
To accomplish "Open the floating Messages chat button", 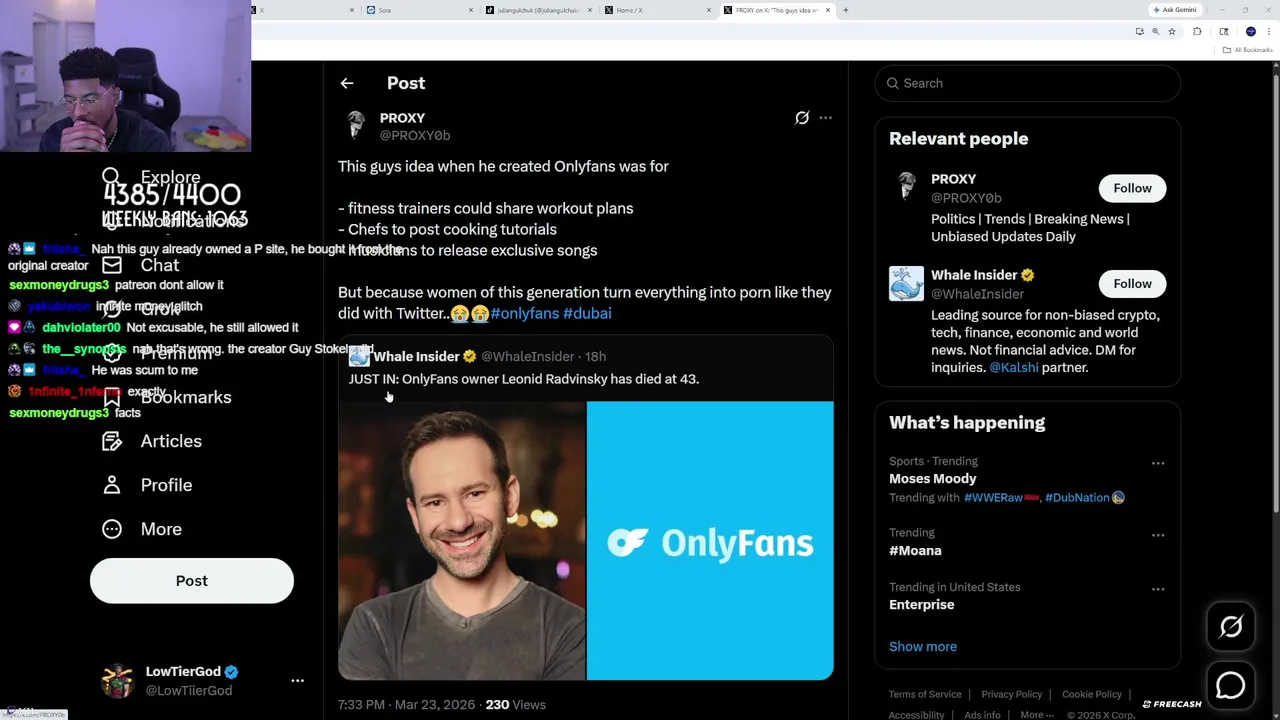I will click(1231, 685).
